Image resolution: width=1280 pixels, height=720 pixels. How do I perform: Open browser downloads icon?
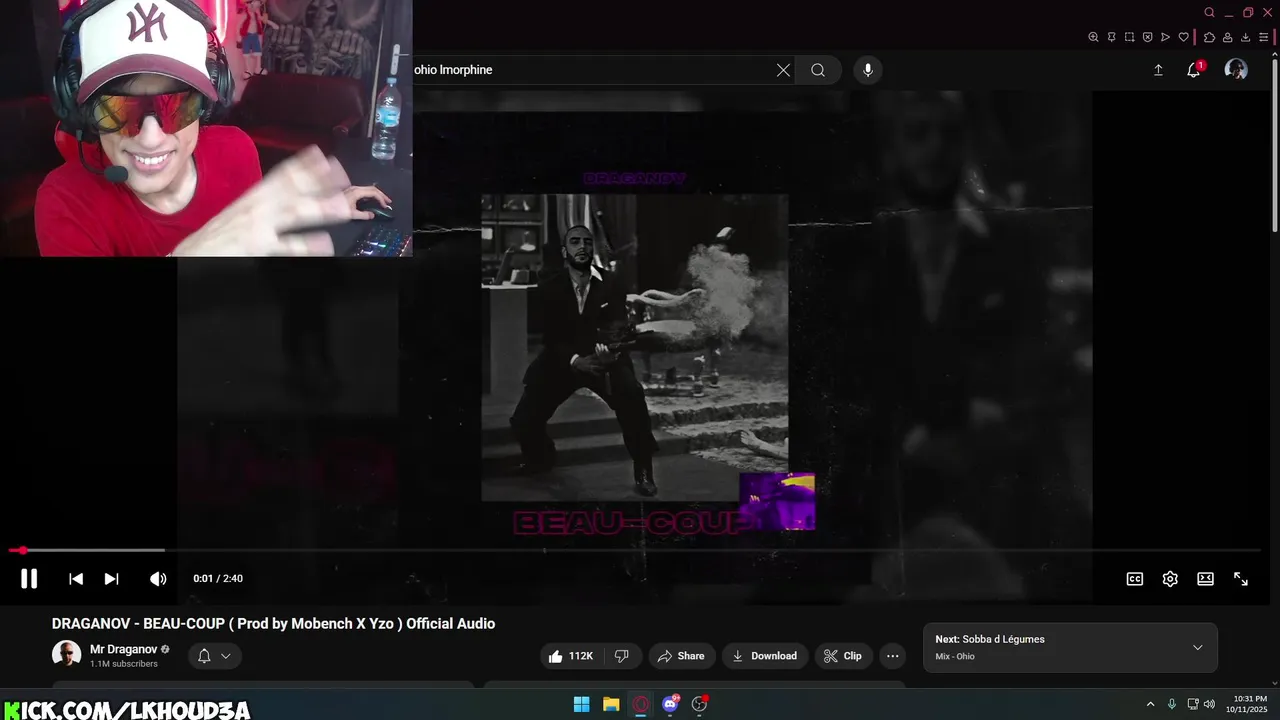tap(1246, 37)
